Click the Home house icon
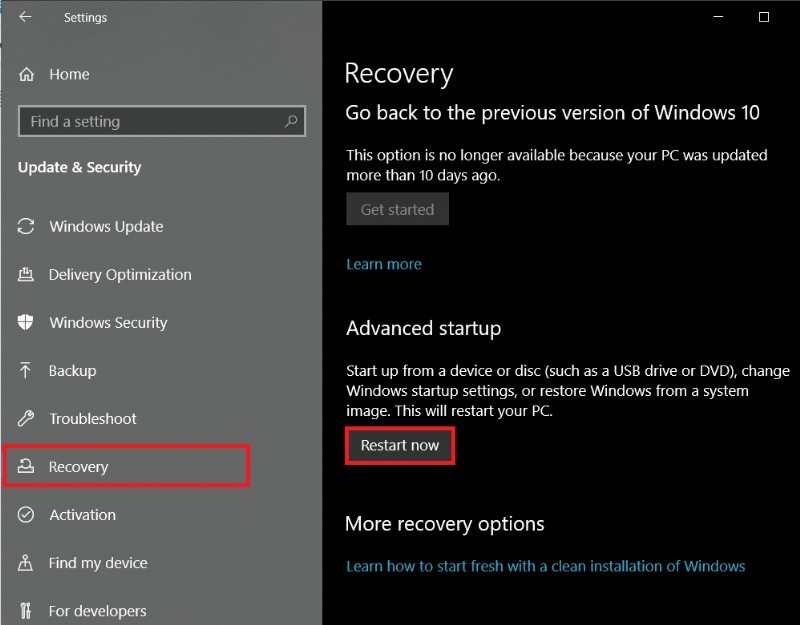The width and height of the screenshot is (800, 625). pos(27,74)
